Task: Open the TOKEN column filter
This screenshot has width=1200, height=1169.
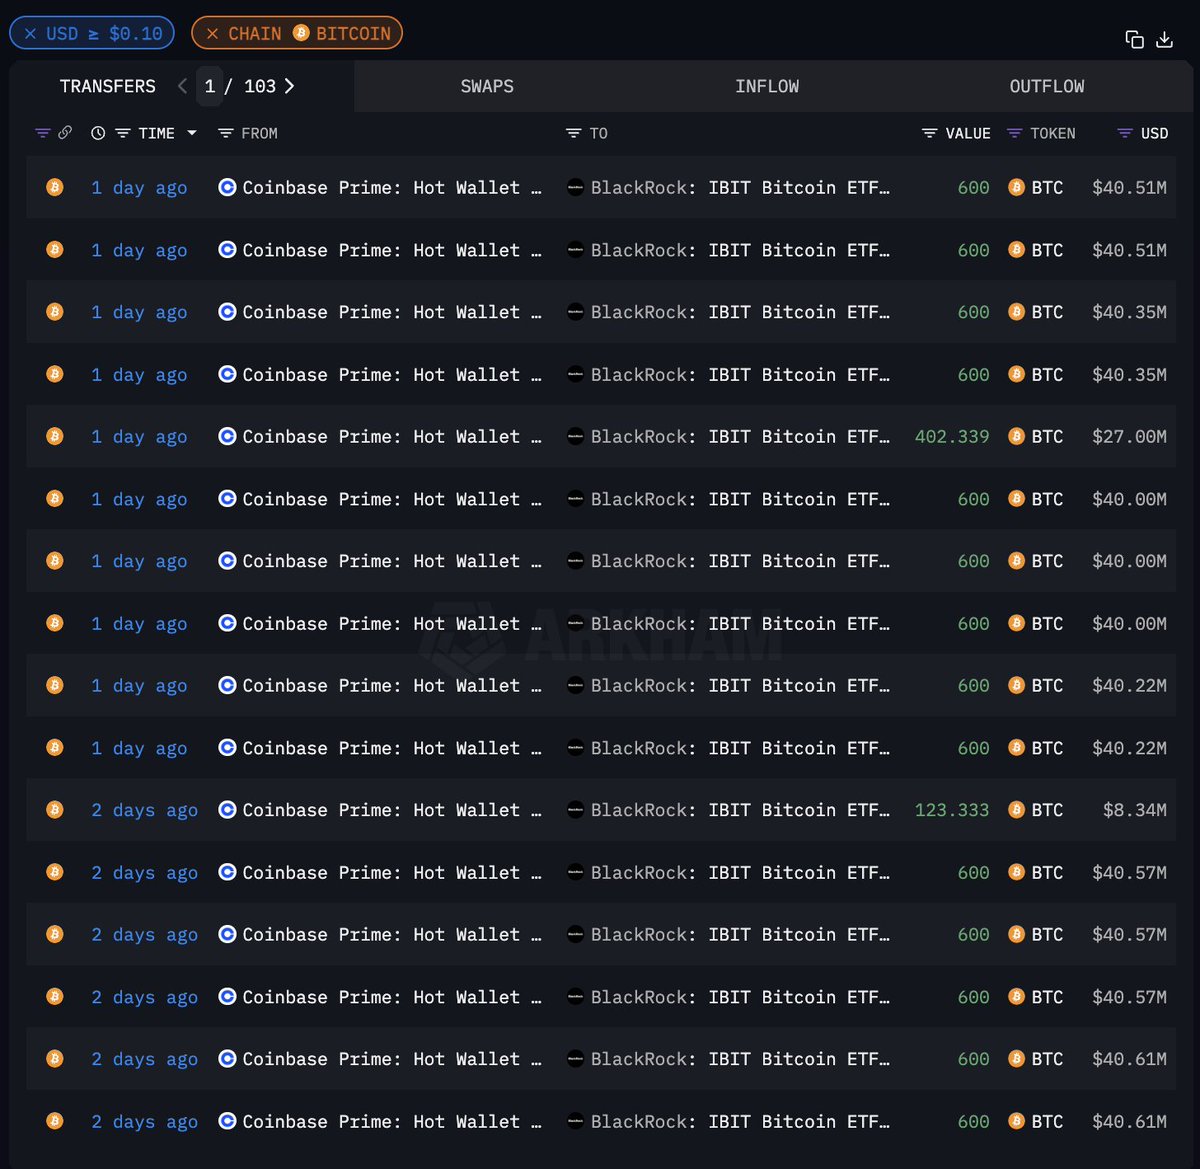Action: 1015,133
